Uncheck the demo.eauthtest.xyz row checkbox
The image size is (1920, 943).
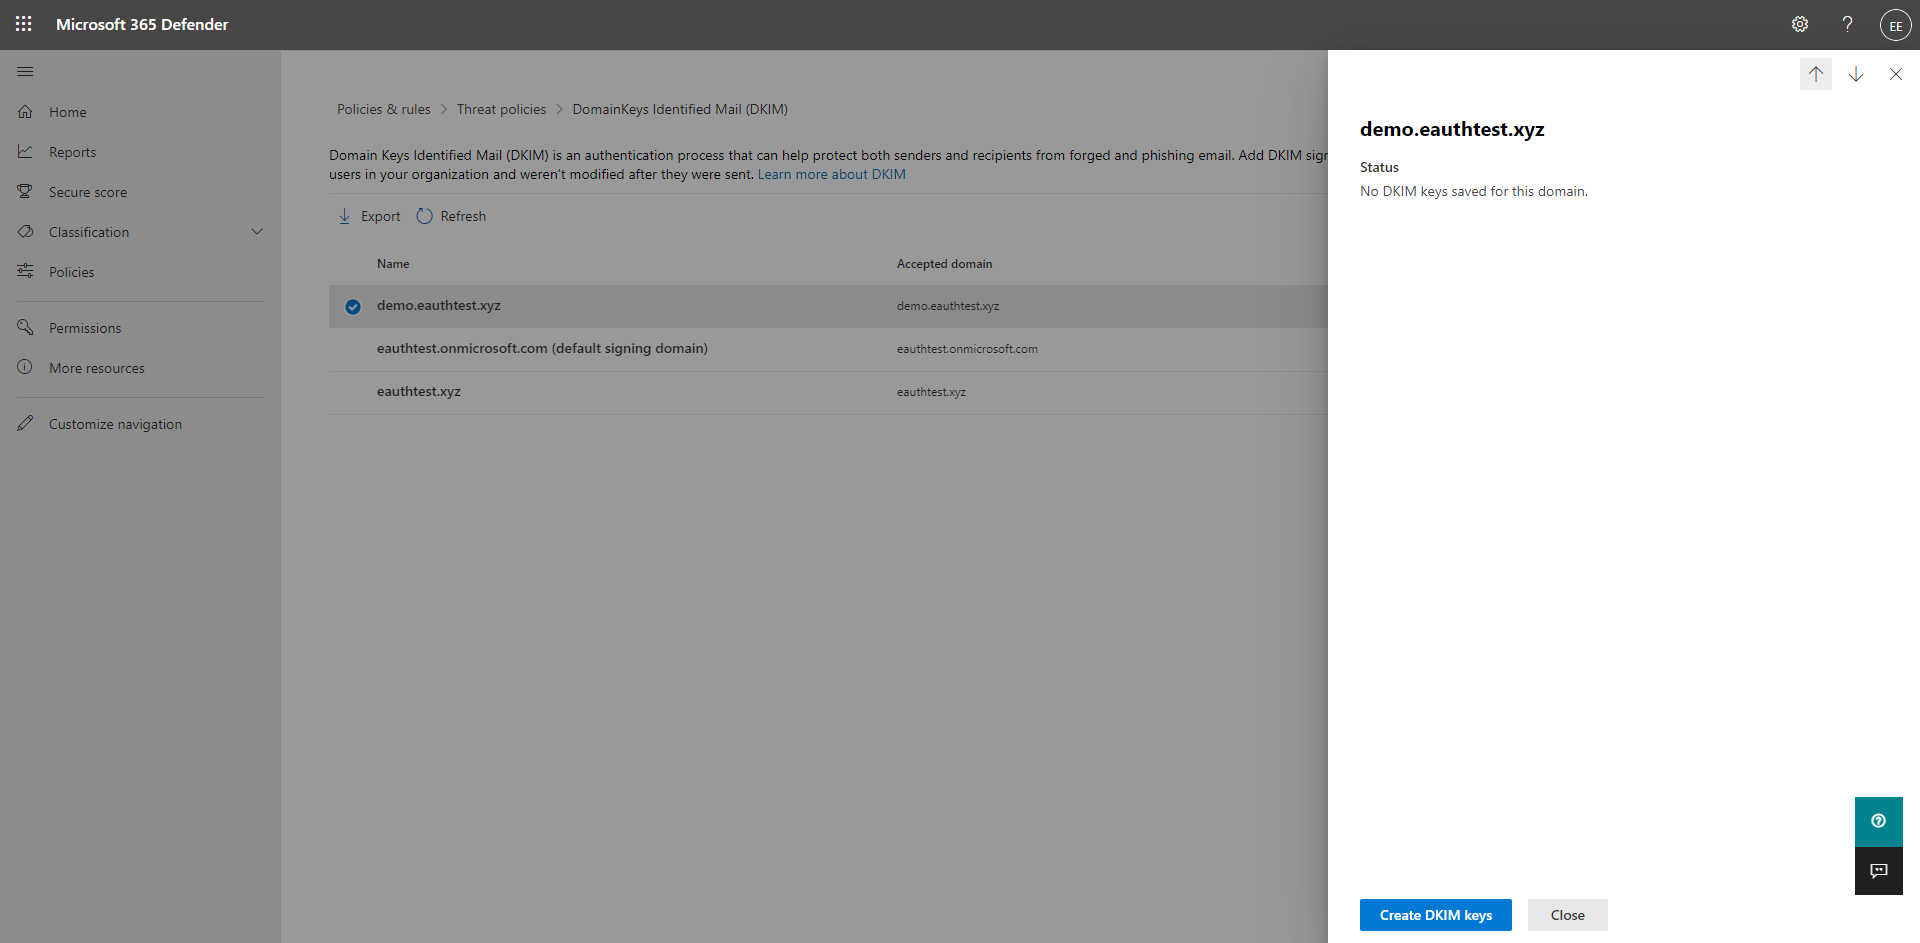tap(353, 307)
